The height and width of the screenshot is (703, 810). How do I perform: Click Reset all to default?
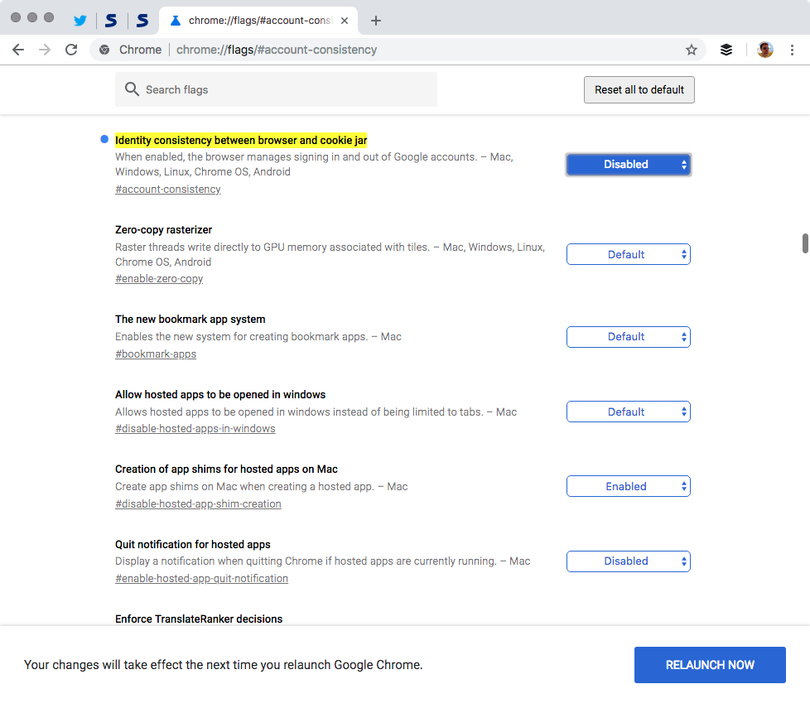pyautogui.click(x=639, y=89)
